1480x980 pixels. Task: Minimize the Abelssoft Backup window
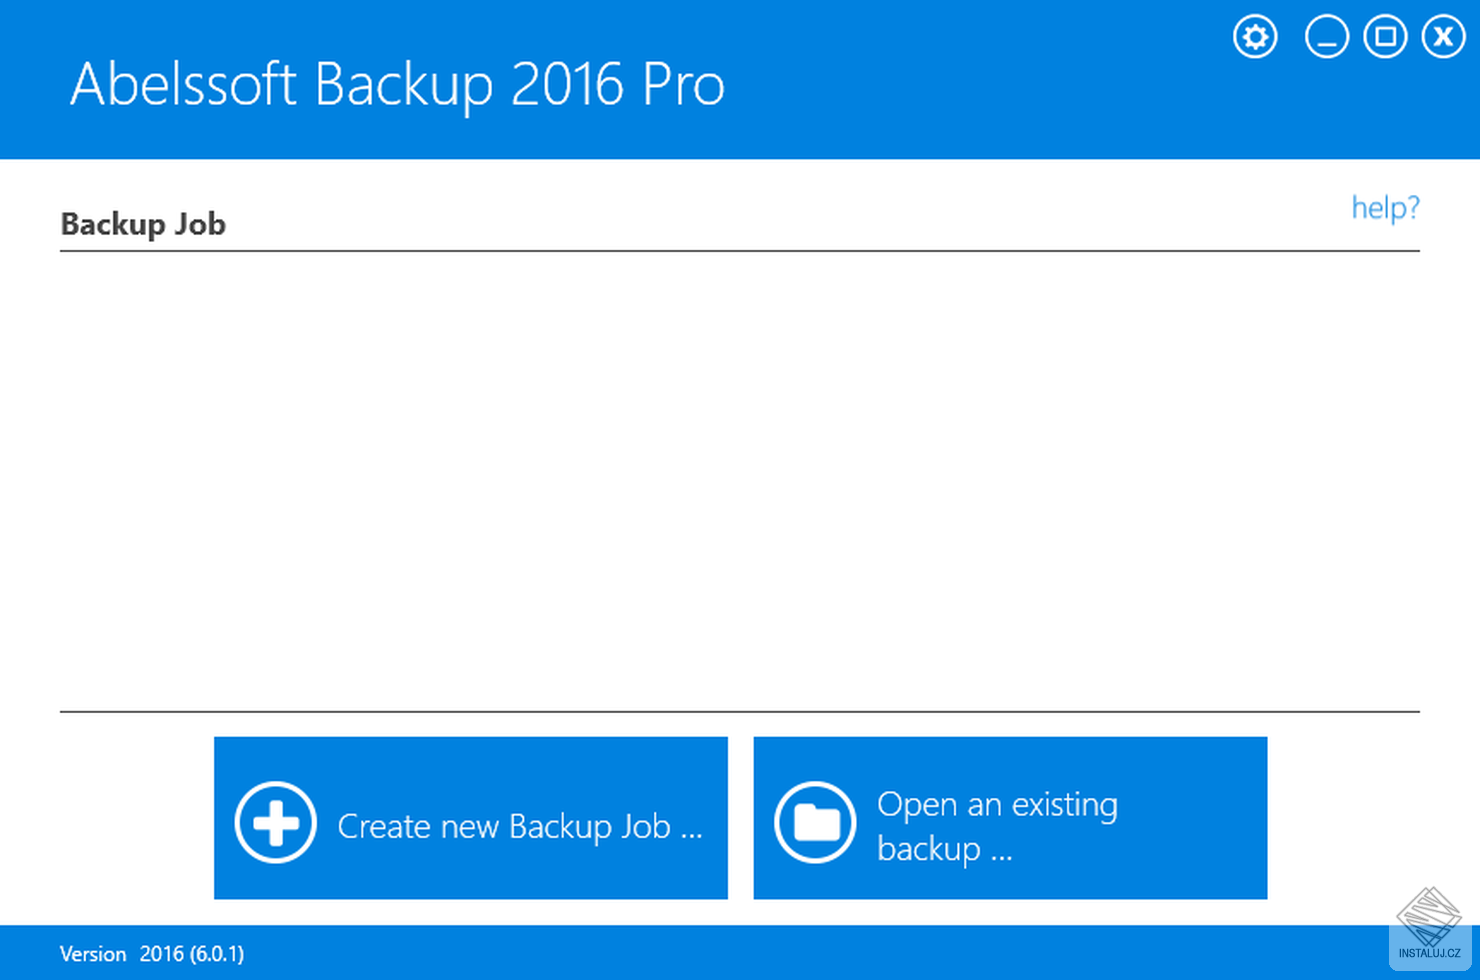(1326, 38)
